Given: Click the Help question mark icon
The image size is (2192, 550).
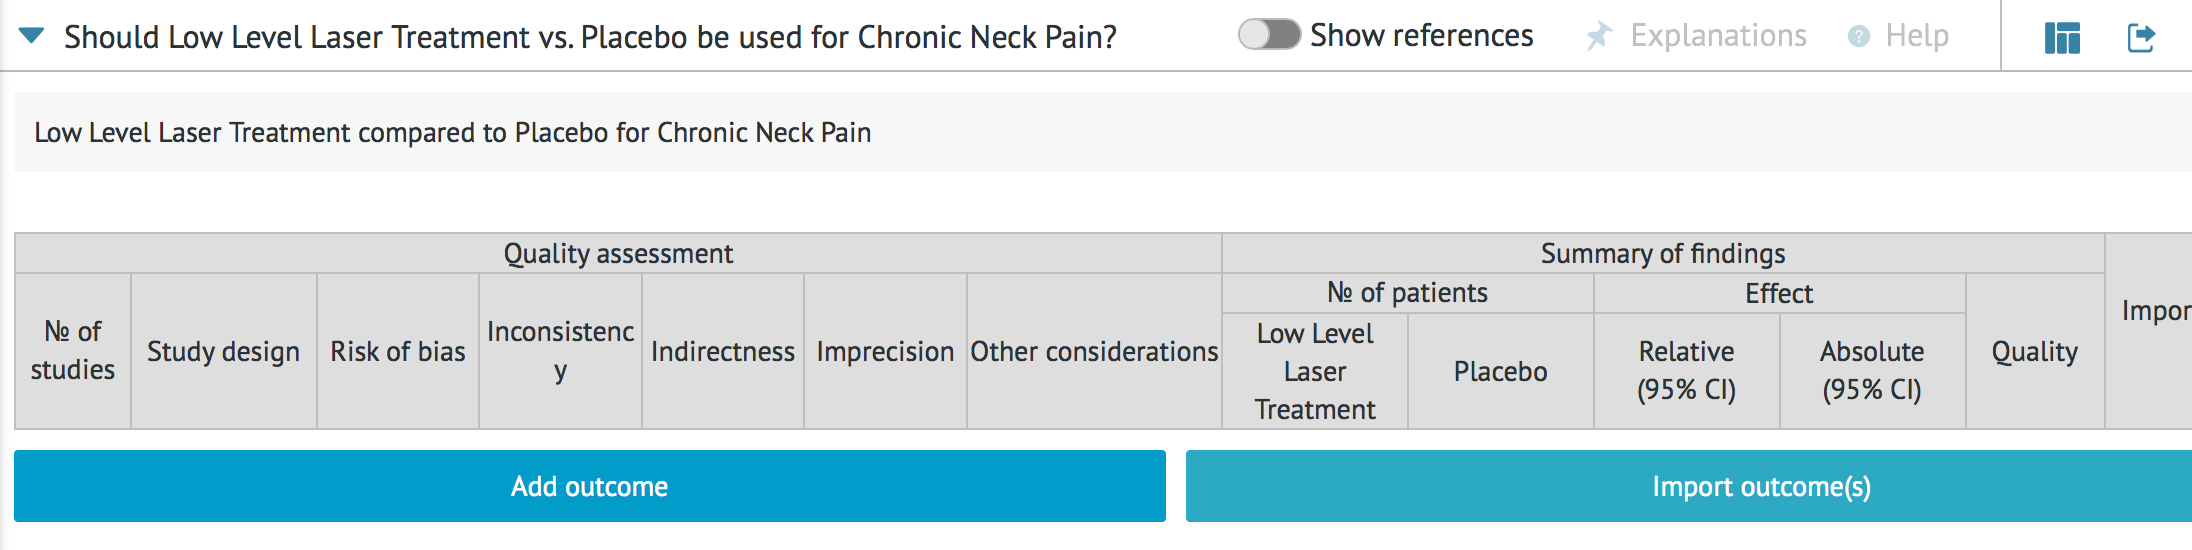Looking at the screenshot, I should pyautogui.click(x=1858, y=37).
